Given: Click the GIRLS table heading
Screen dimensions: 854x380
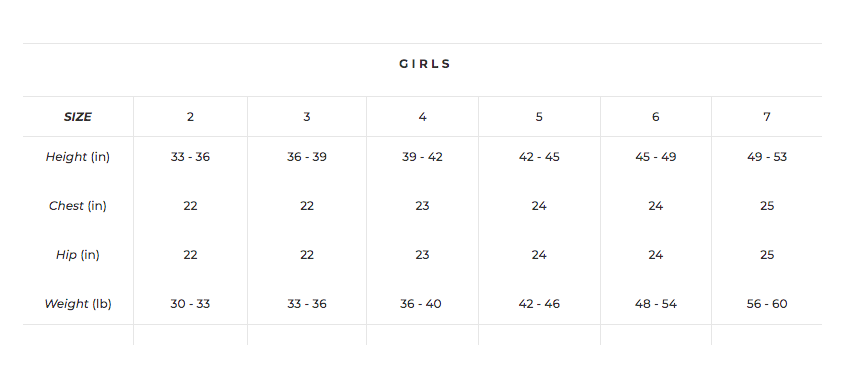Looking at the screenshot, I should 425,64.
